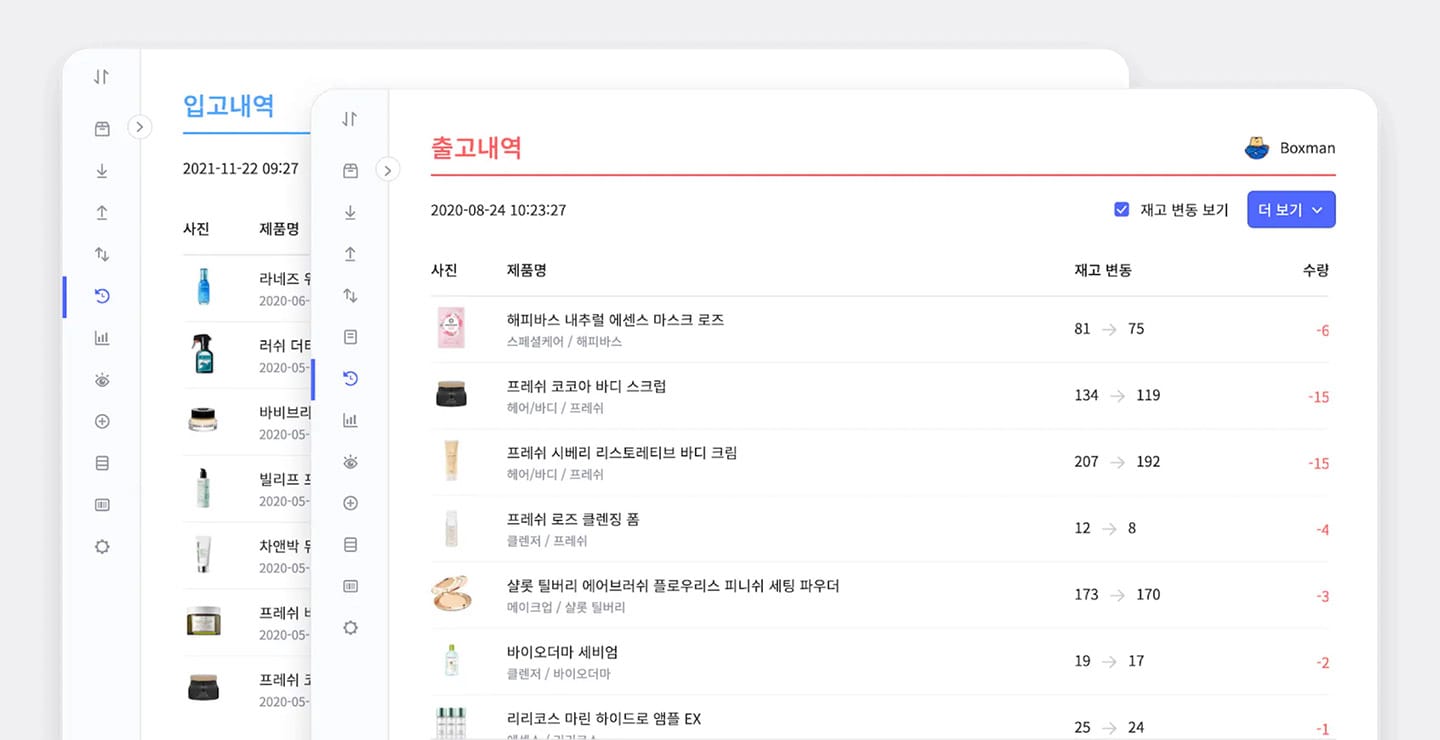Viewport: 1440px width, 740px height.
Task: Select the download arrow inbound icon
Action: click(x=350, y=212)
